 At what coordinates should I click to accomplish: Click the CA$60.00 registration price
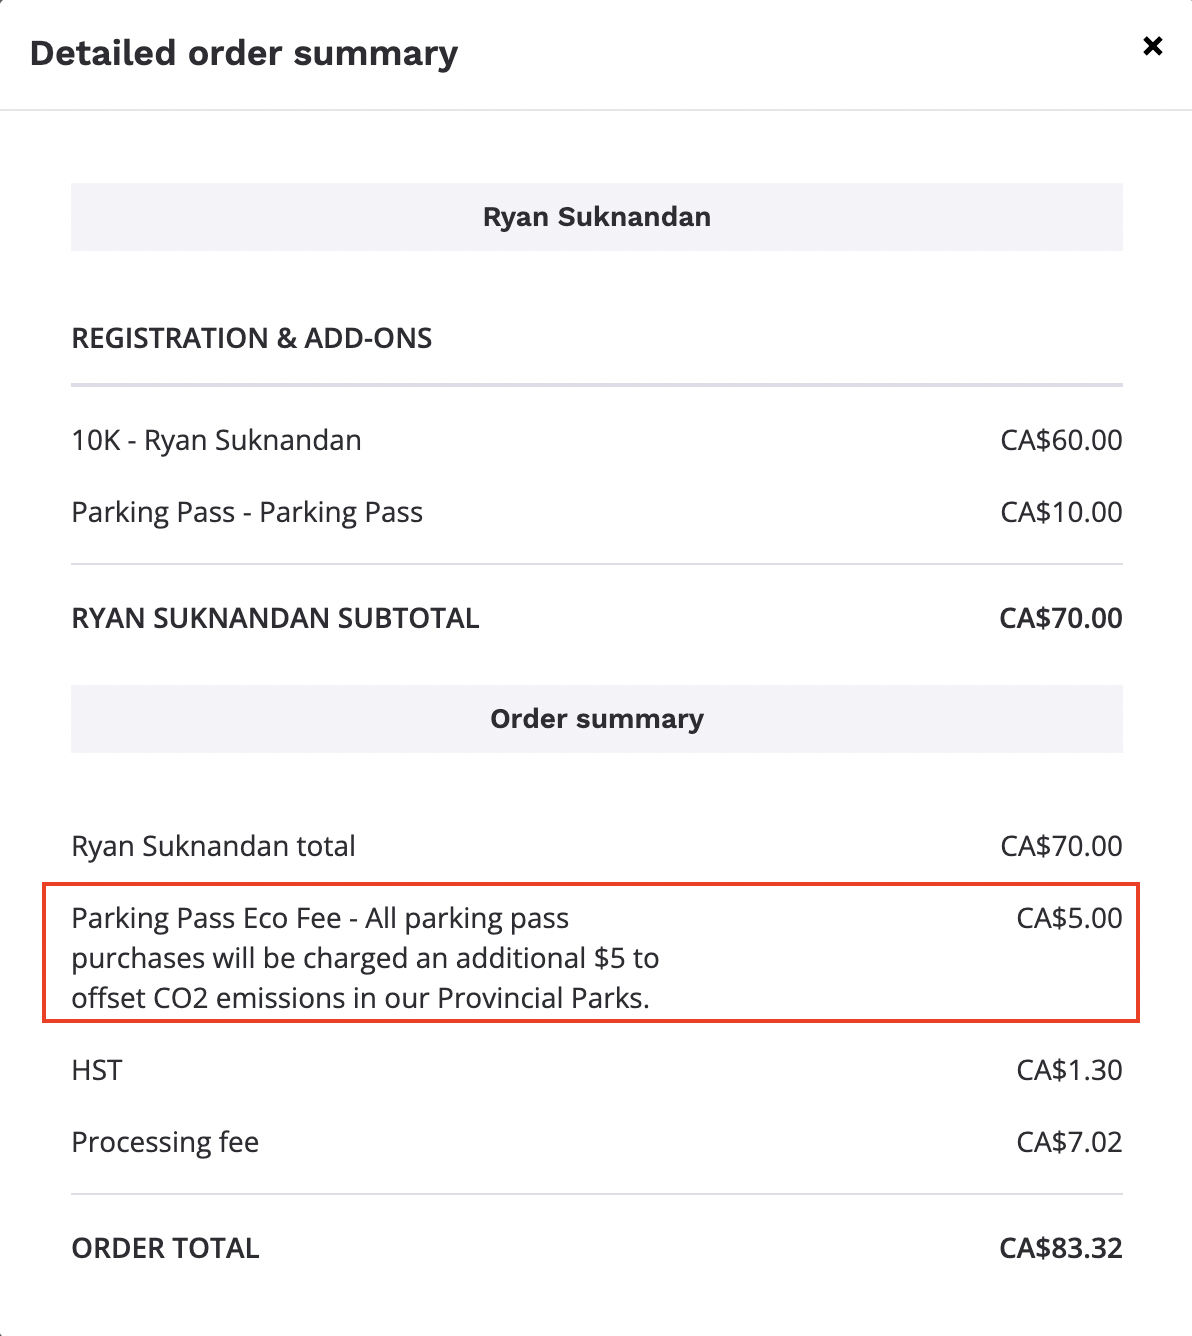point(1061,440)
